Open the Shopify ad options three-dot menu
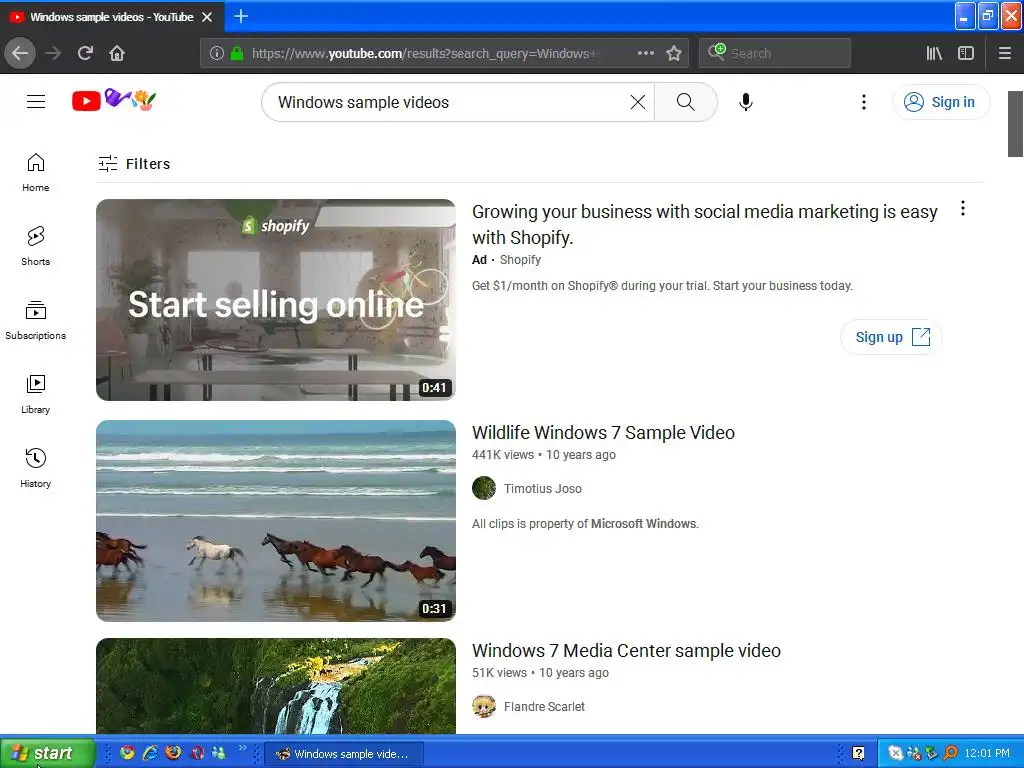Viewport: 1024px width, 768px height. 962,208
